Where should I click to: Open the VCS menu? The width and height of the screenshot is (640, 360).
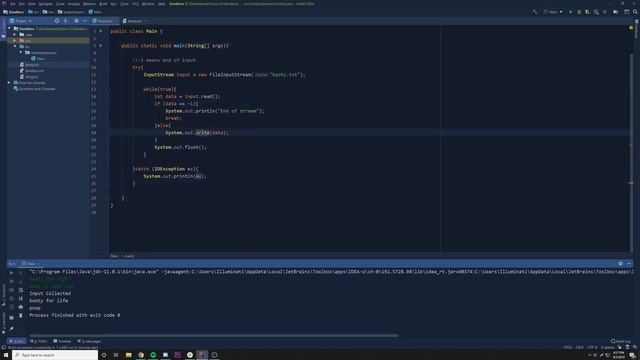135,4
